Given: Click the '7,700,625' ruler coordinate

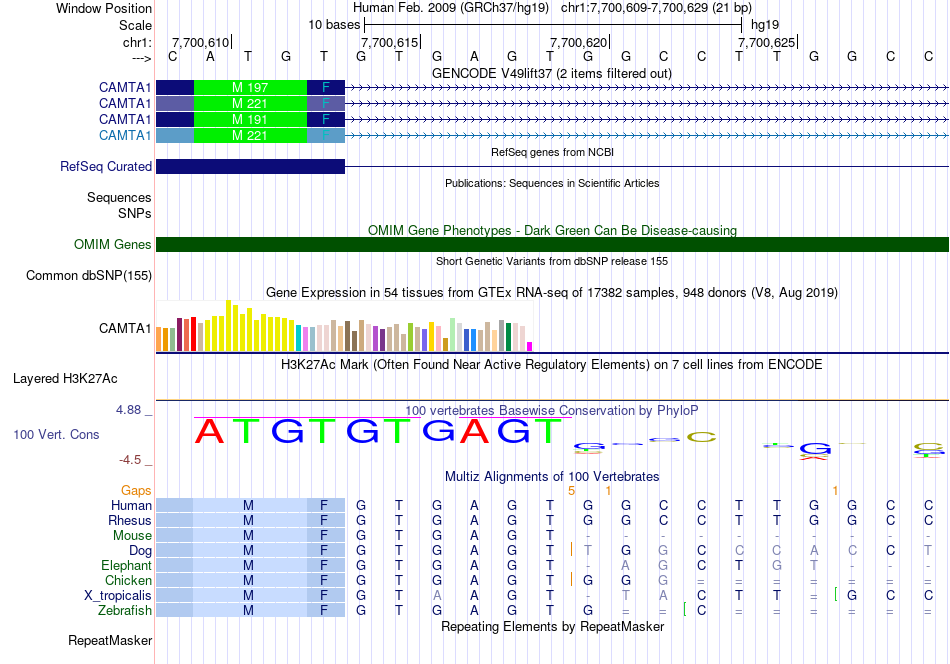Looking at the screenshot, I should click(766, 42).
